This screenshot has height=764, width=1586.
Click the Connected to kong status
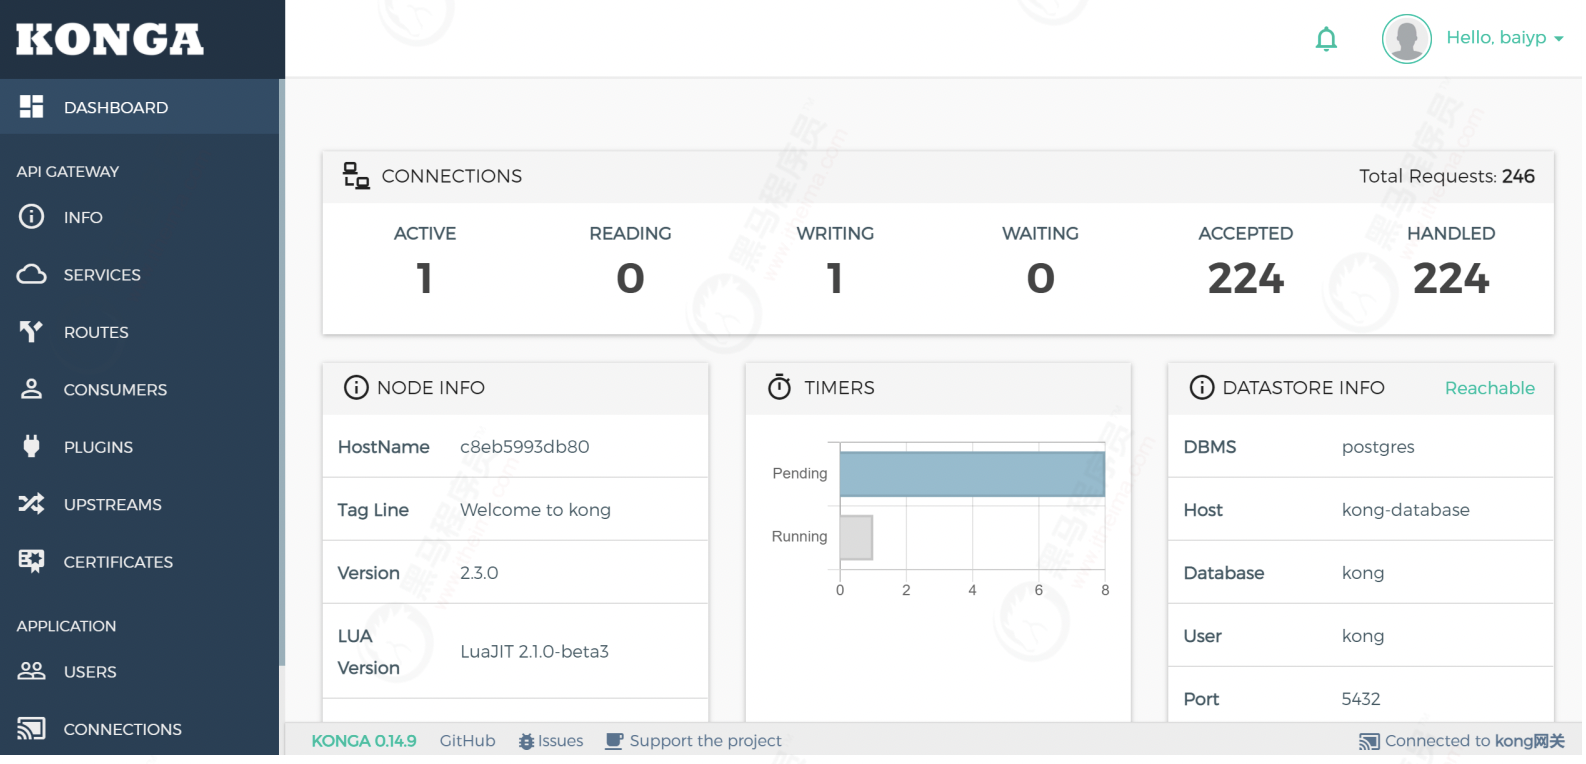coord(1461,741)
